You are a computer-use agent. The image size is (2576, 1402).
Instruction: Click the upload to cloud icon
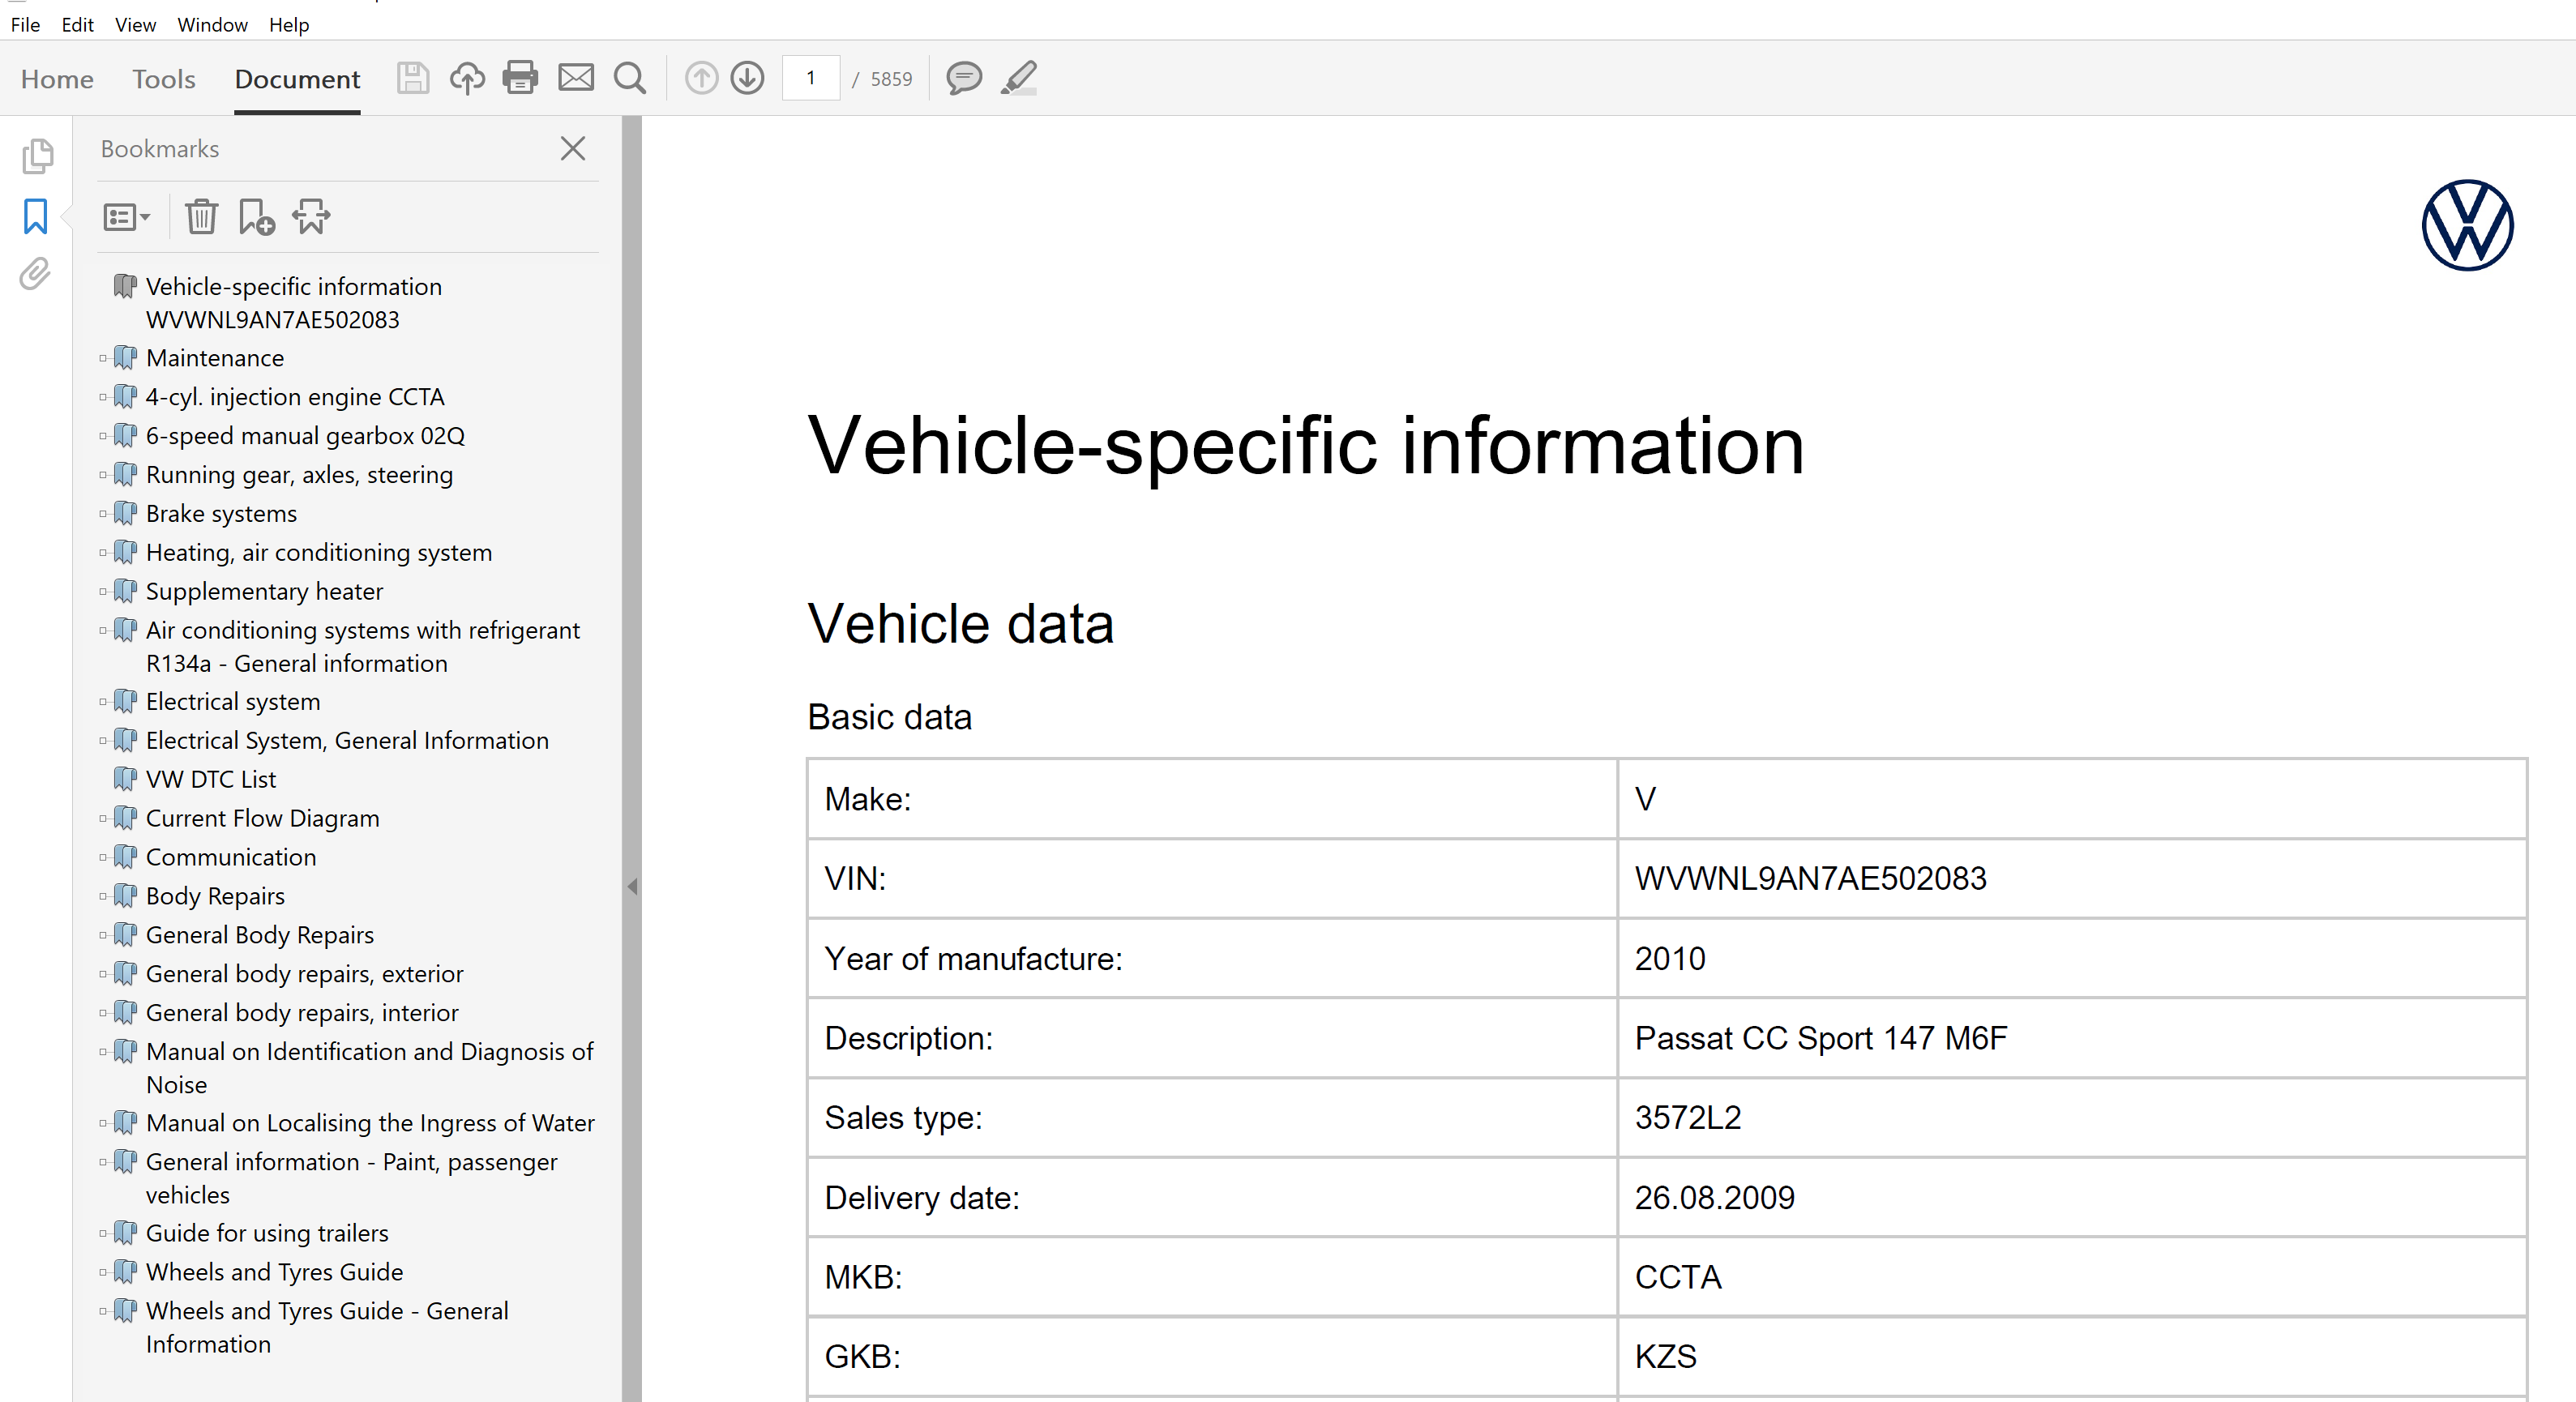tap(466, 78)
